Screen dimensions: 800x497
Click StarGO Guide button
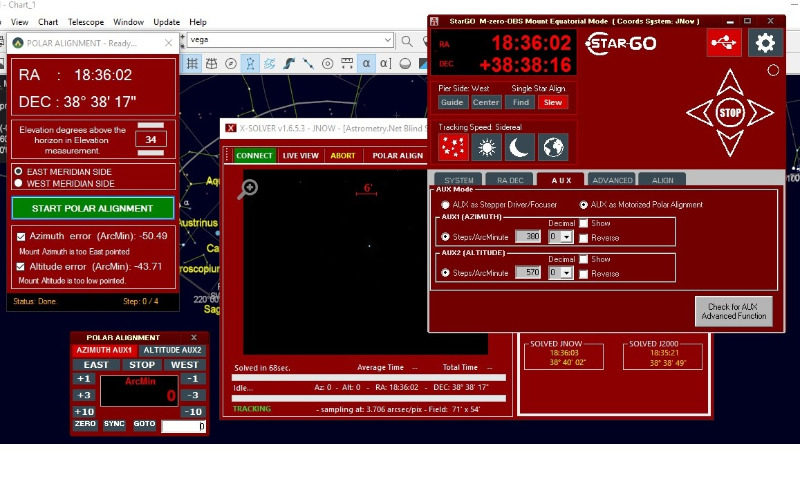pos(452,102)
